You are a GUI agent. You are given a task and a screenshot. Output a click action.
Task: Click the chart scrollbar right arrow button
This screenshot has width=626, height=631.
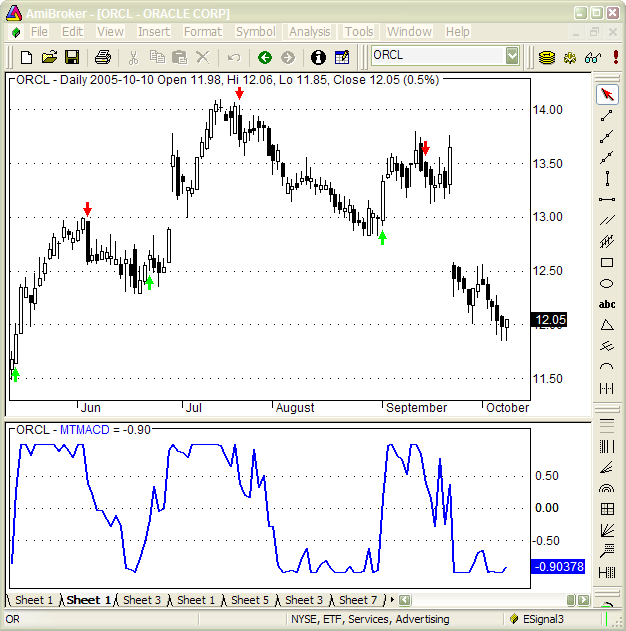(x=583, y=600)
